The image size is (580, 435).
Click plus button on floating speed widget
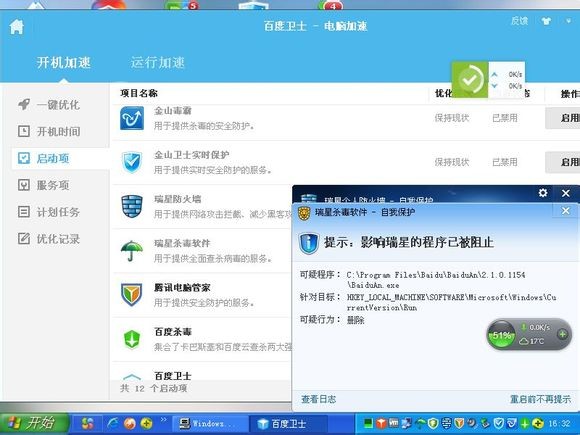coord(562,334)
